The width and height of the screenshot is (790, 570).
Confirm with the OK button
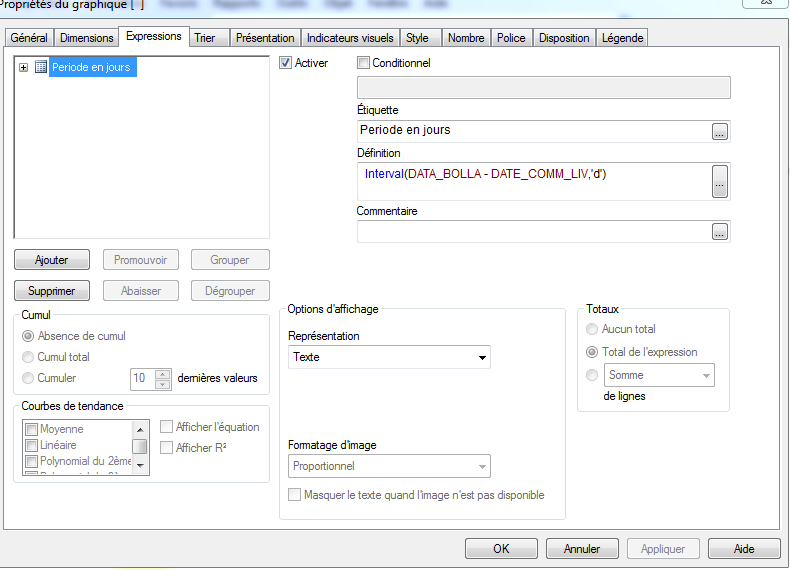pos(501,548)
